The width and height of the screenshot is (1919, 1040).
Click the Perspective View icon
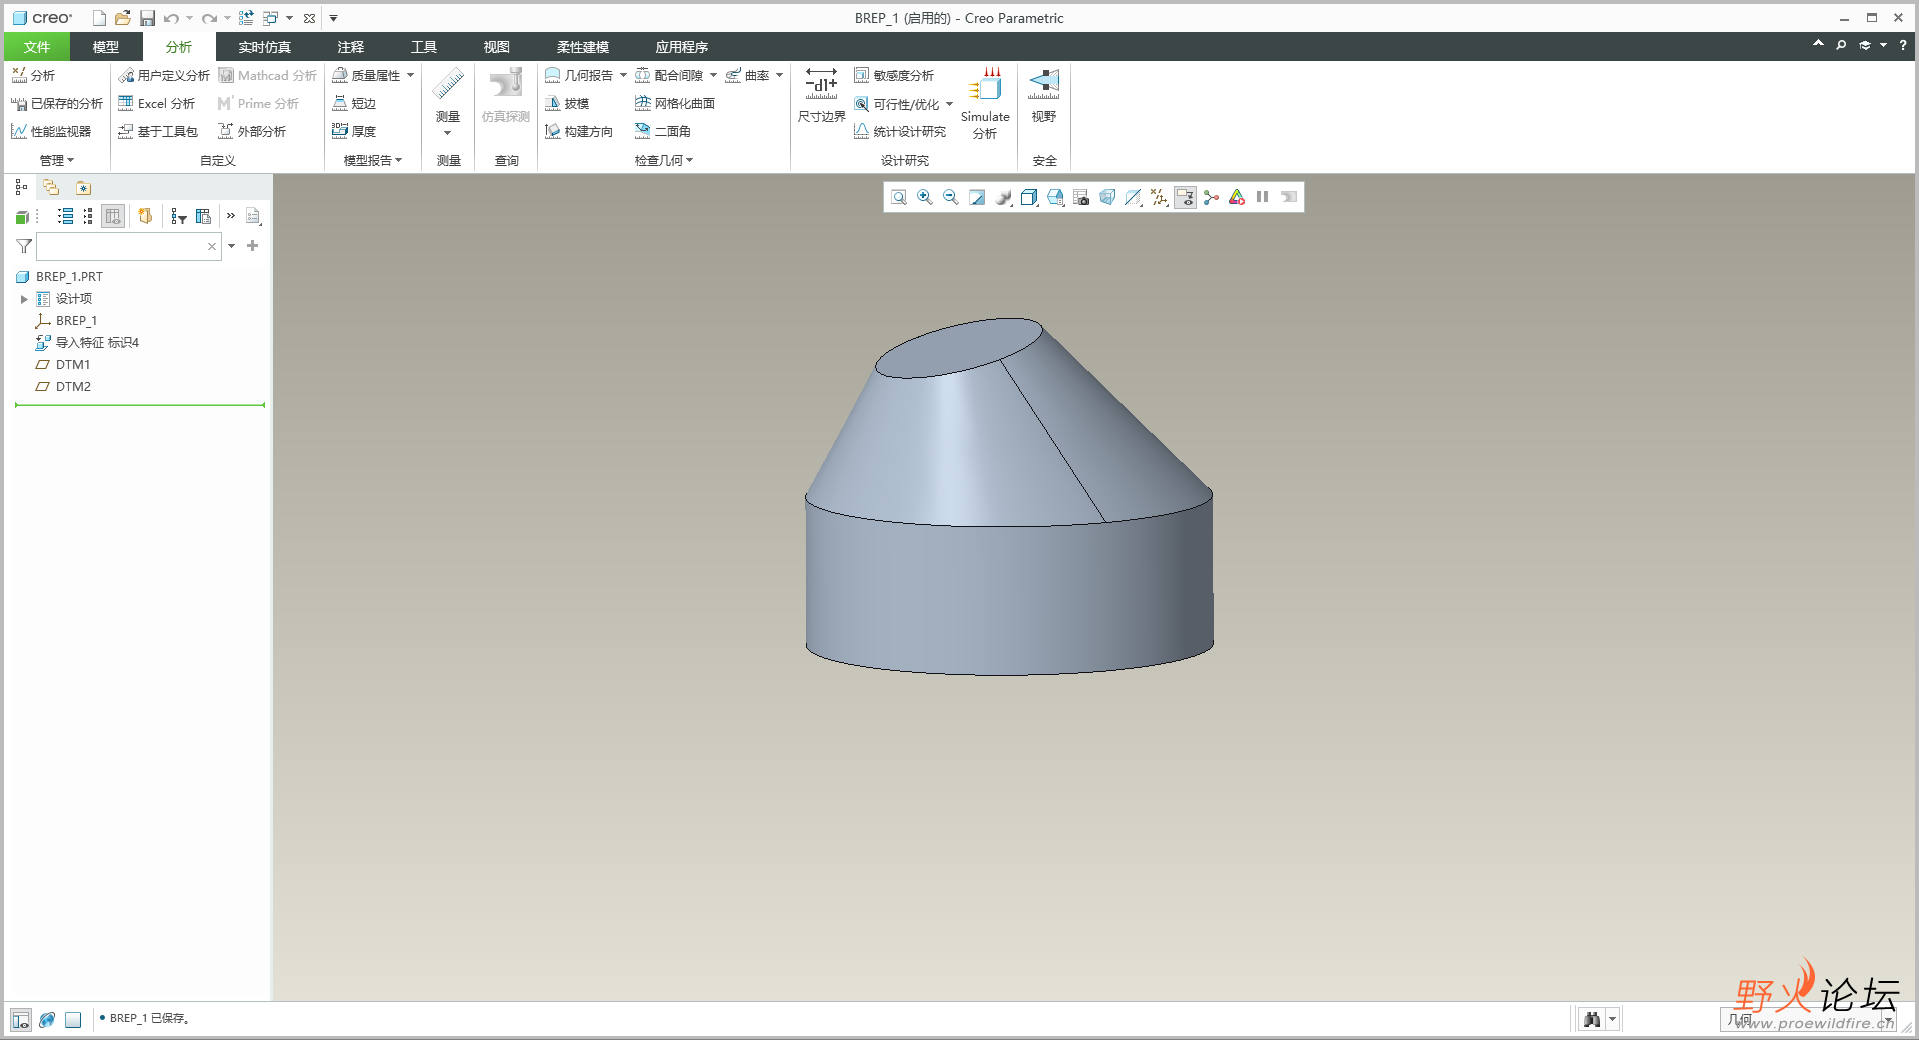click(x=1107, y=197)
